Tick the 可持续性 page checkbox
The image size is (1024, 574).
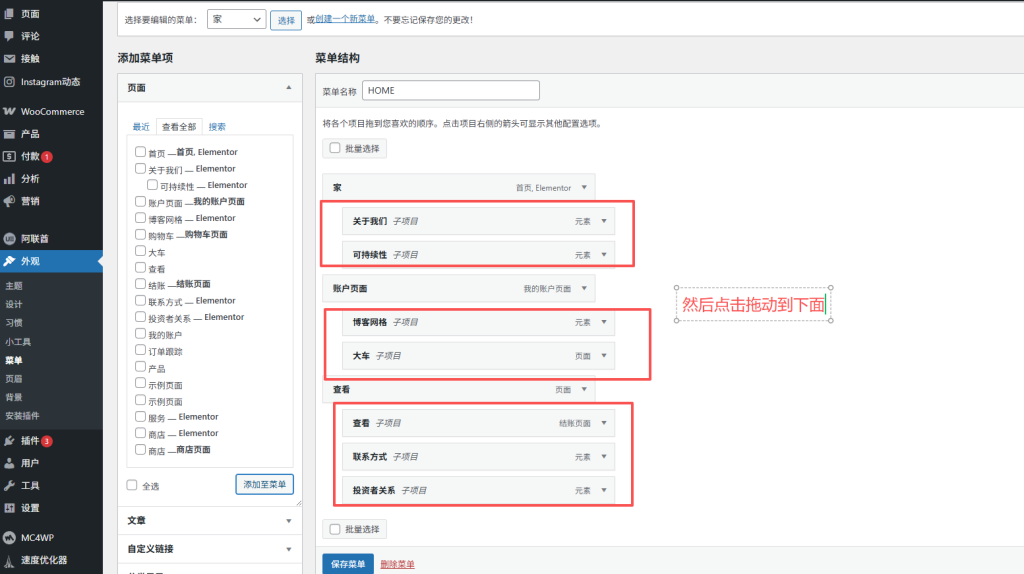(x=152, y=185)
